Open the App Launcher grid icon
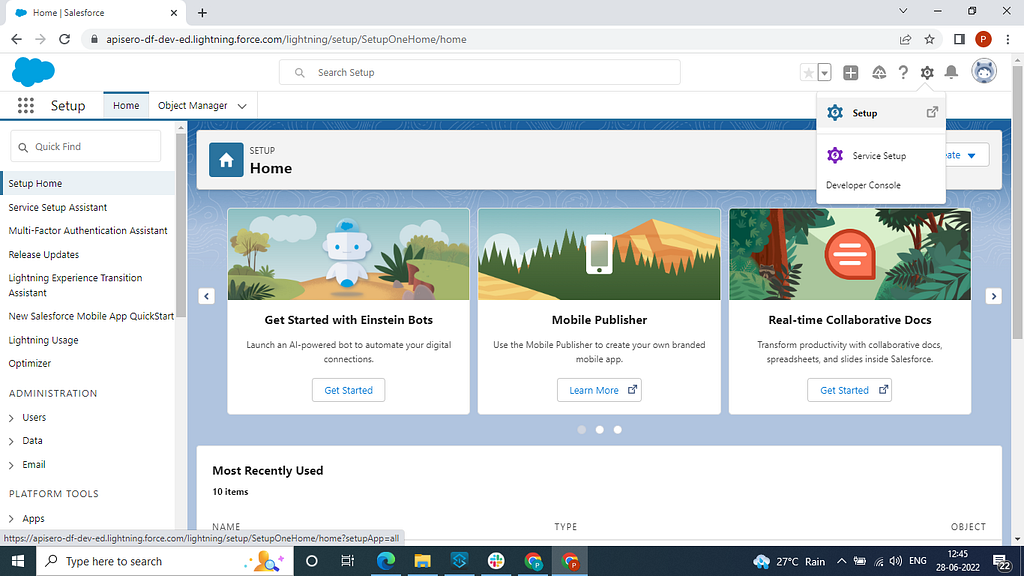The height and width of the screenshot is (576, 1024). point(25,106)
